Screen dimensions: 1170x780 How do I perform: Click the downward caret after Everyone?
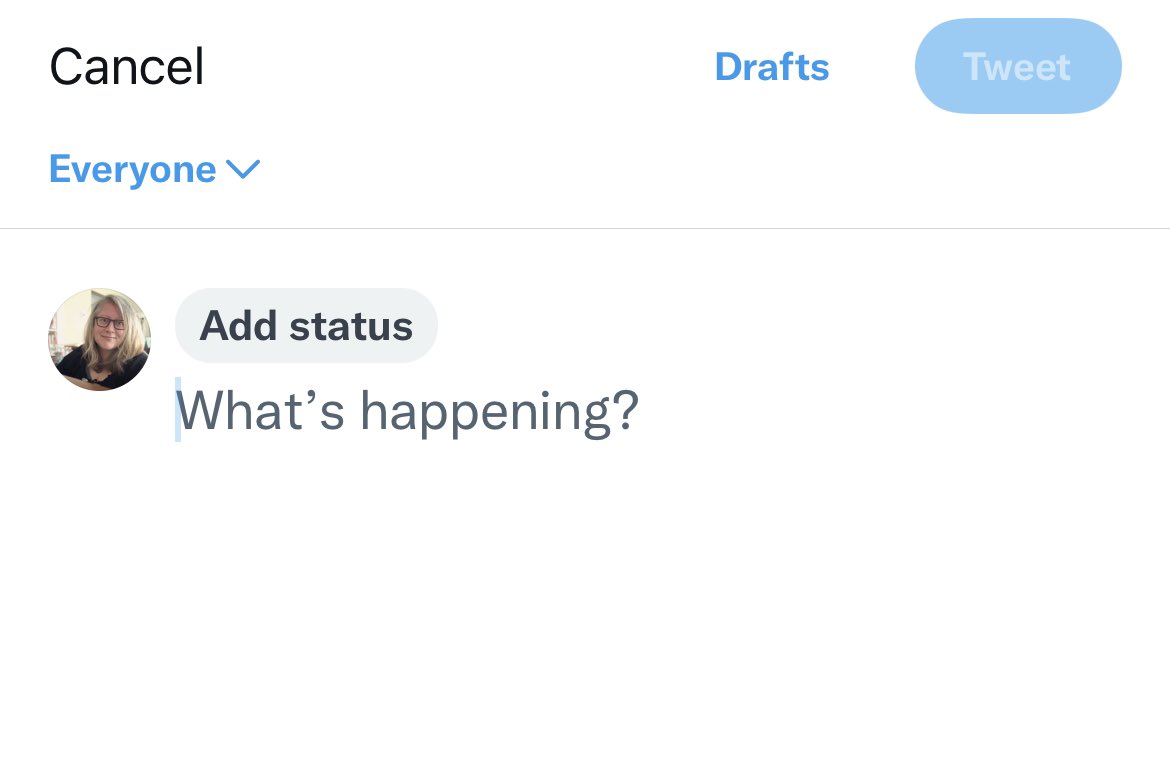tap(243, 170)
